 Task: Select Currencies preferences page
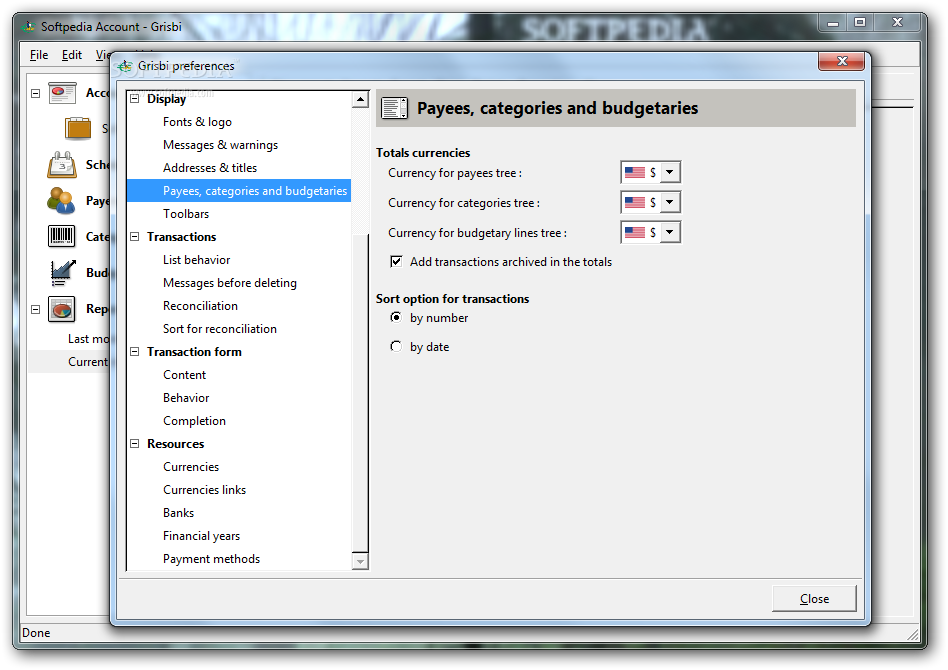pyautogui.click(x=191, y=466)
